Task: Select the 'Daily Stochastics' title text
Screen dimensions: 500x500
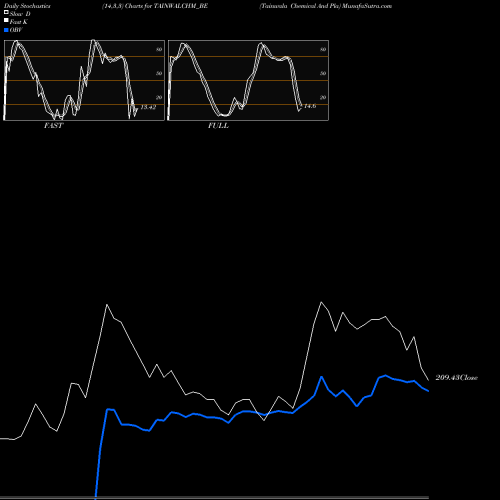Action: (27, 6)
